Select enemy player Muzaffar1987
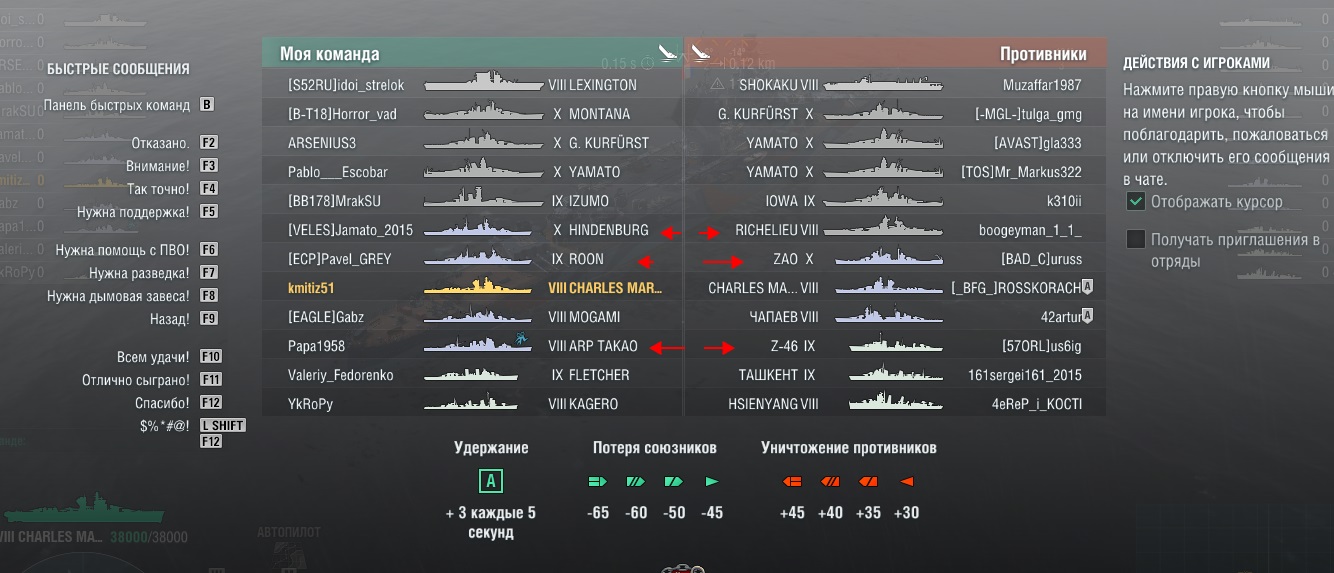Image resolution: width=1334 pixels, height=573 pixels. point(1042,85)
